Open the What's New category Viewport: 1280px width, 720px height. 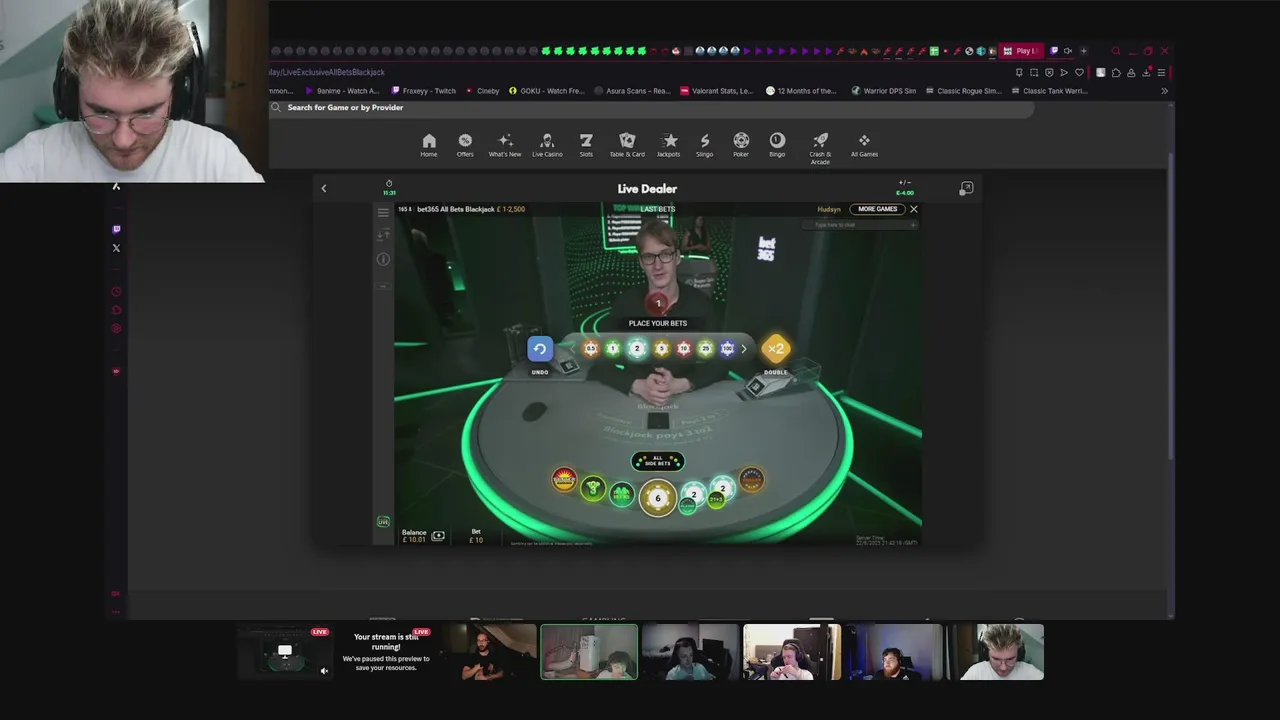tap(505, 145)
